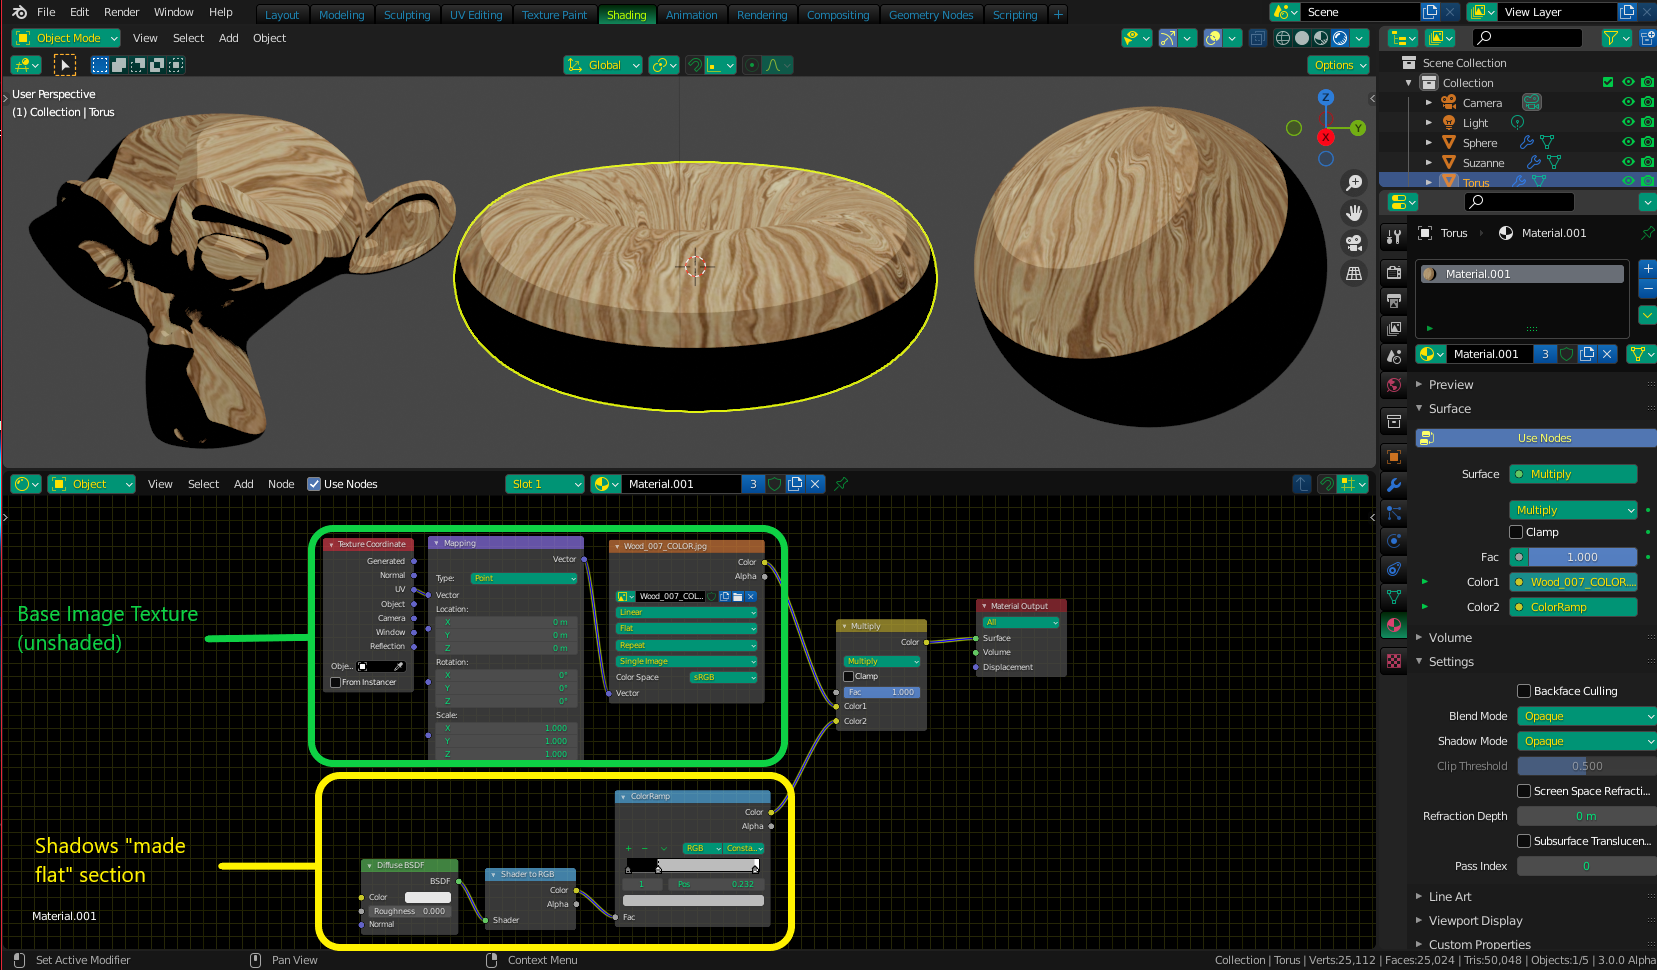Open the Scene properties tab

[x=1394, y=356]
